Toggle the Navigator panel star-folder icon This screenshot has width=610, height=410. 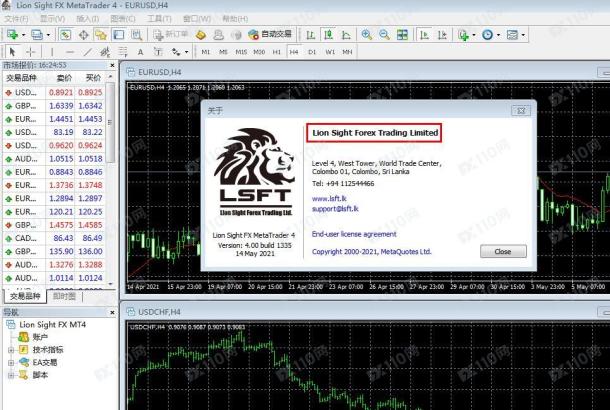(x=101, y=35)
